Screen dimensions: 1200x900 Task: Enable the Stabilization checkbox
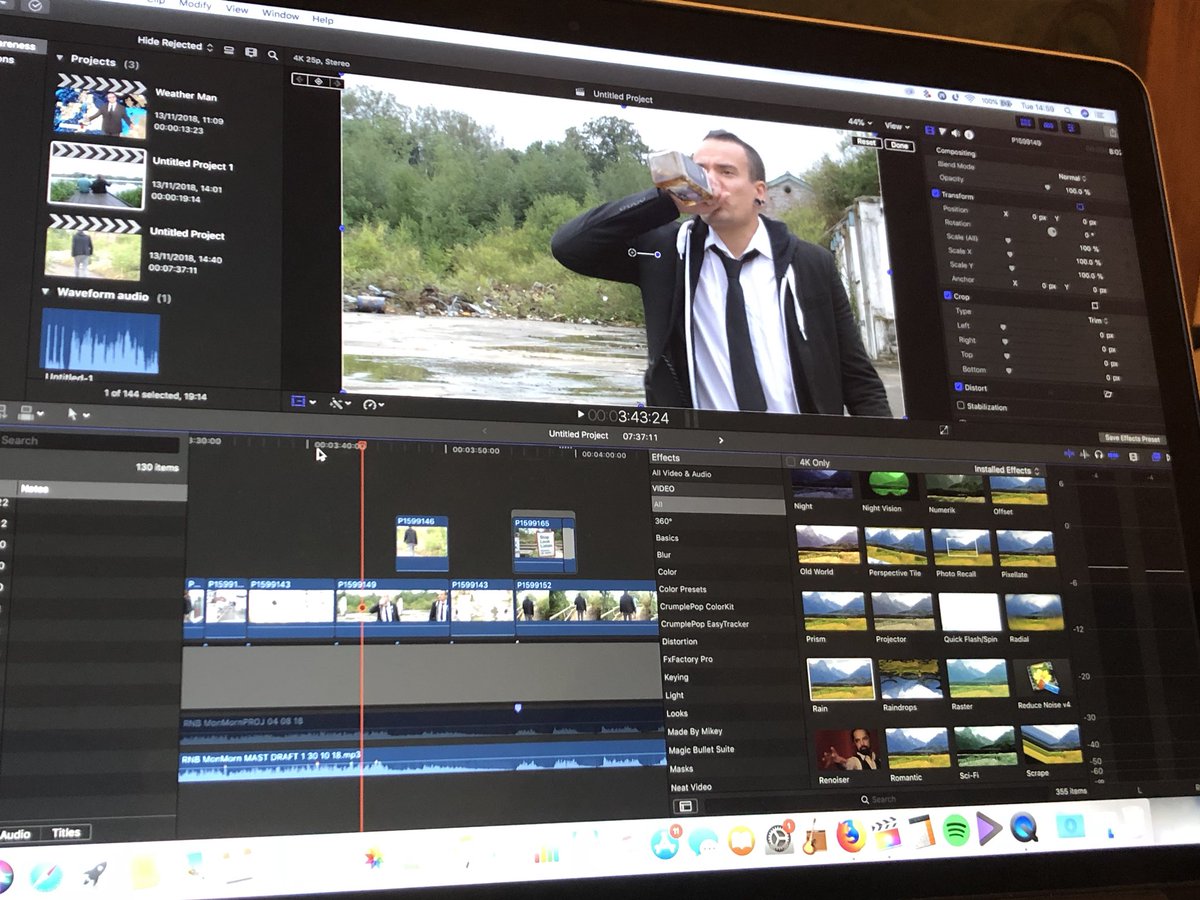coord(961,406)
